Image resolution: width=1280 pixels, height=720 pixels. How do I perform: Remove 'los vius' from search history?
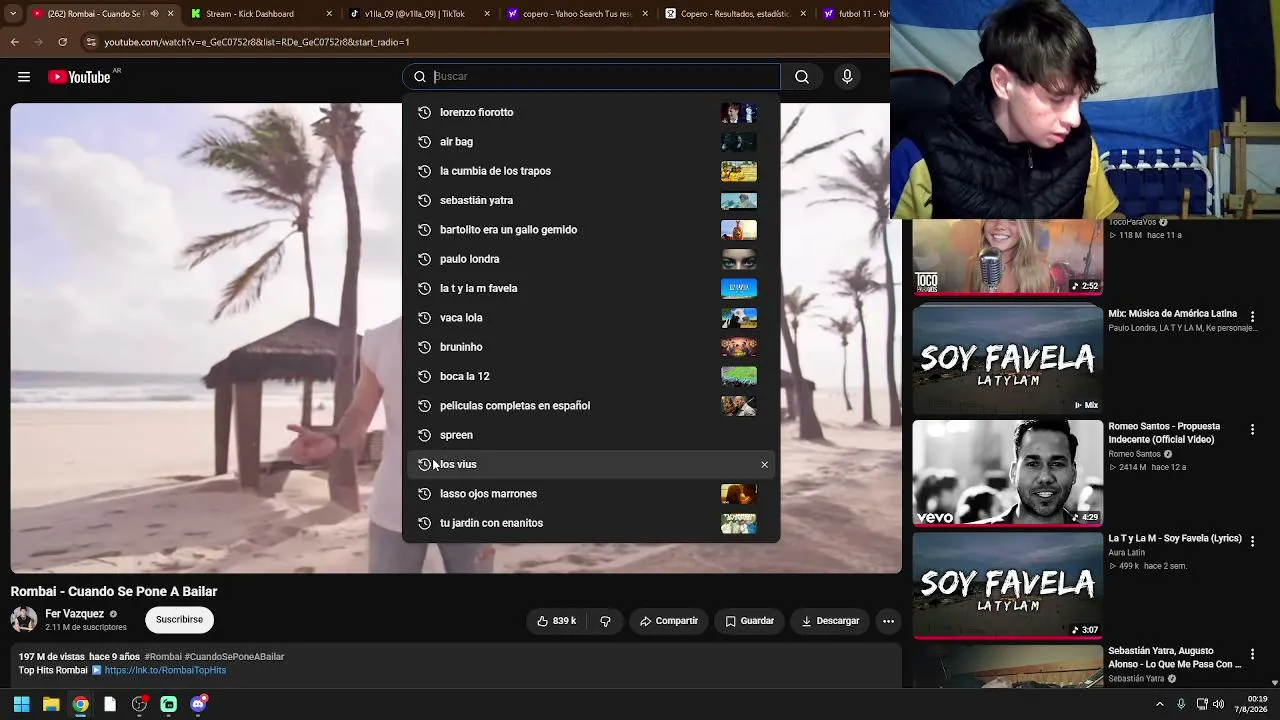pyautogui.click(x=765, y=465)
